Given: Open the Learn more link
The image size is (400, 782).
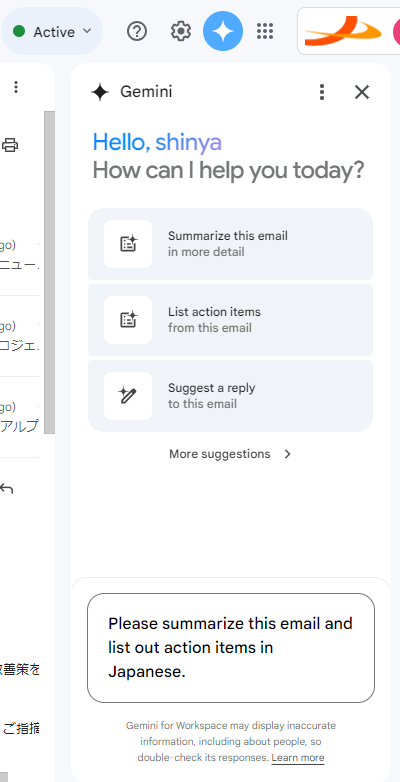Looking at the screenshot, I should pos(298,758).
